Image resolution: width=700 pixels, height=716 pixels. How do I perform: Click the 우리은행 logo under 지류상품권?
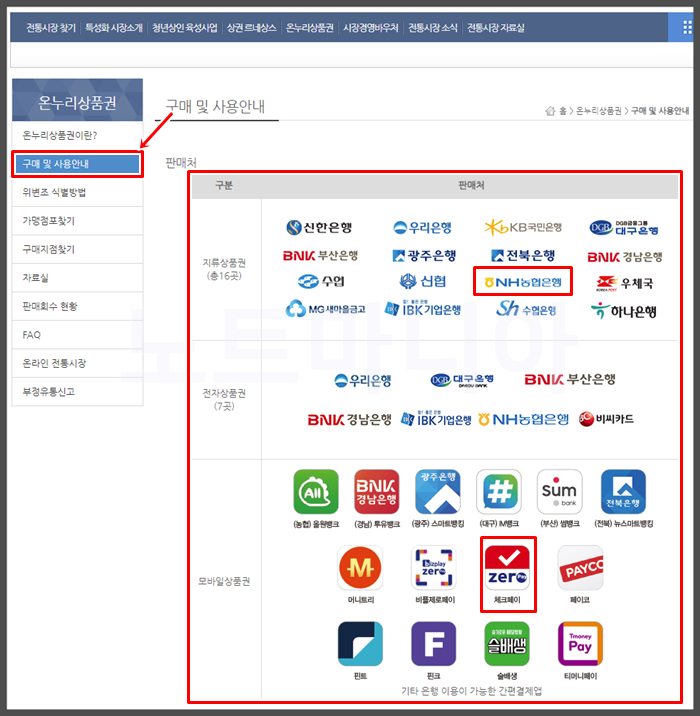pyautogui.click(x=422, y=227)
